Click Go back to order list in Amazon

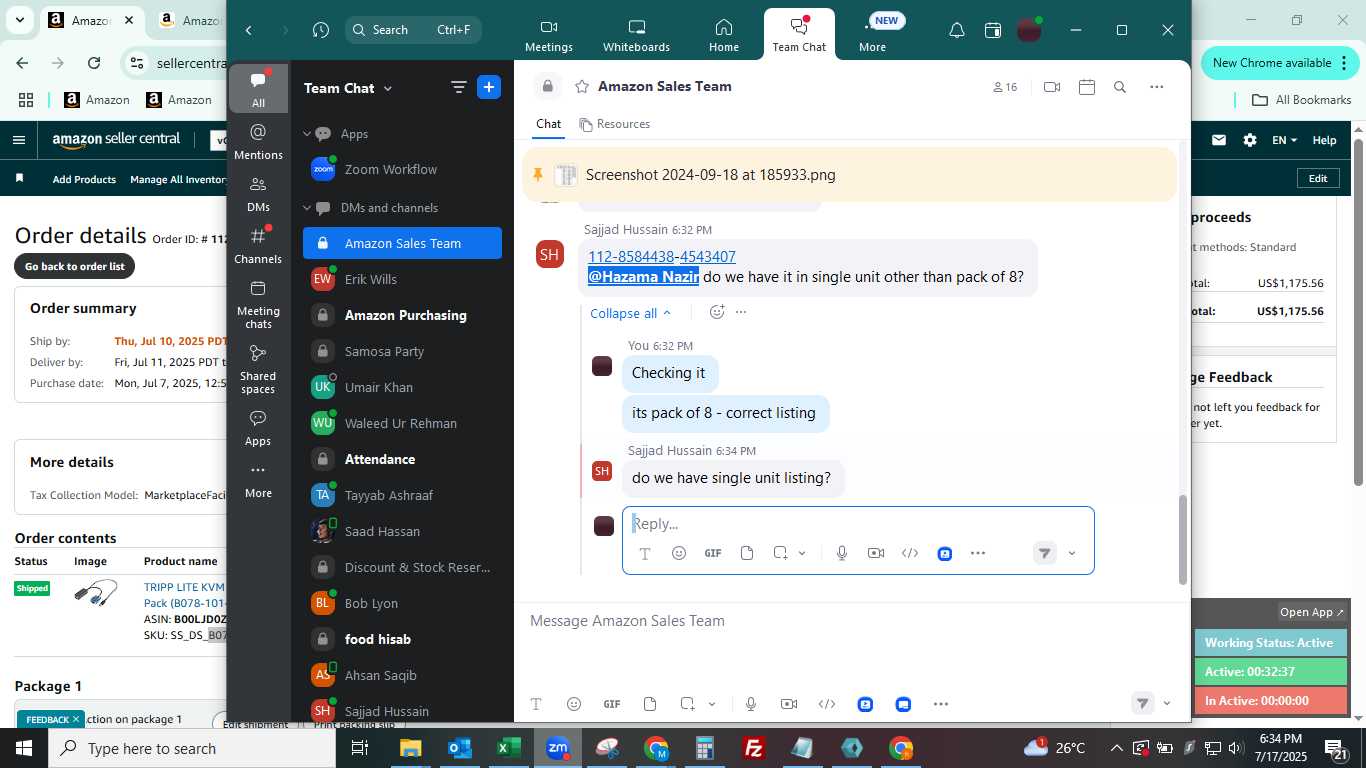click(75, 266)
